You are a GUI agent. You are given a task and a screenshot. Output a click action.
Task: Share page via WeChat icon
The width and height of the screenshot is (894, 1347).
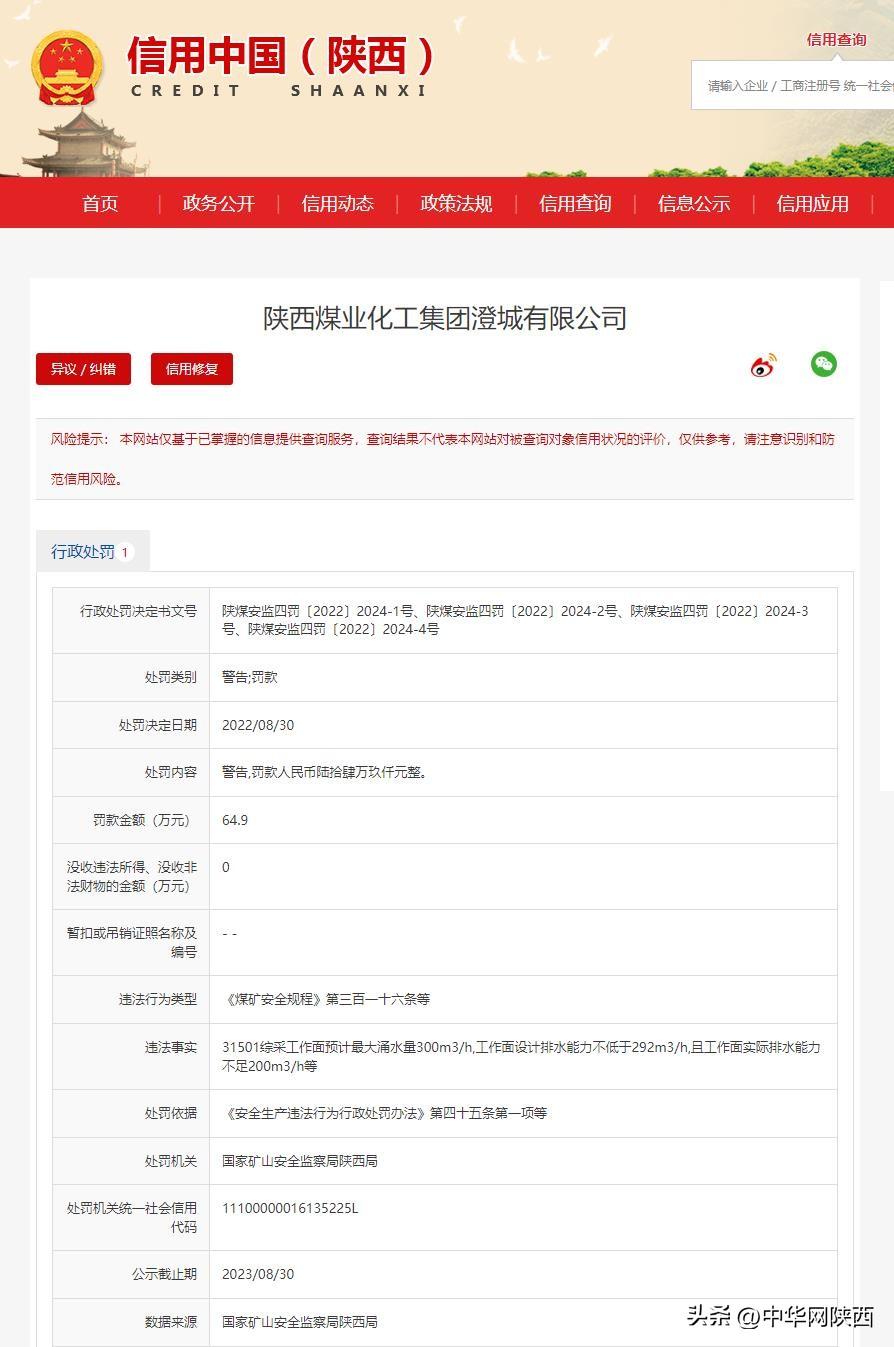[x=823, y=365]
